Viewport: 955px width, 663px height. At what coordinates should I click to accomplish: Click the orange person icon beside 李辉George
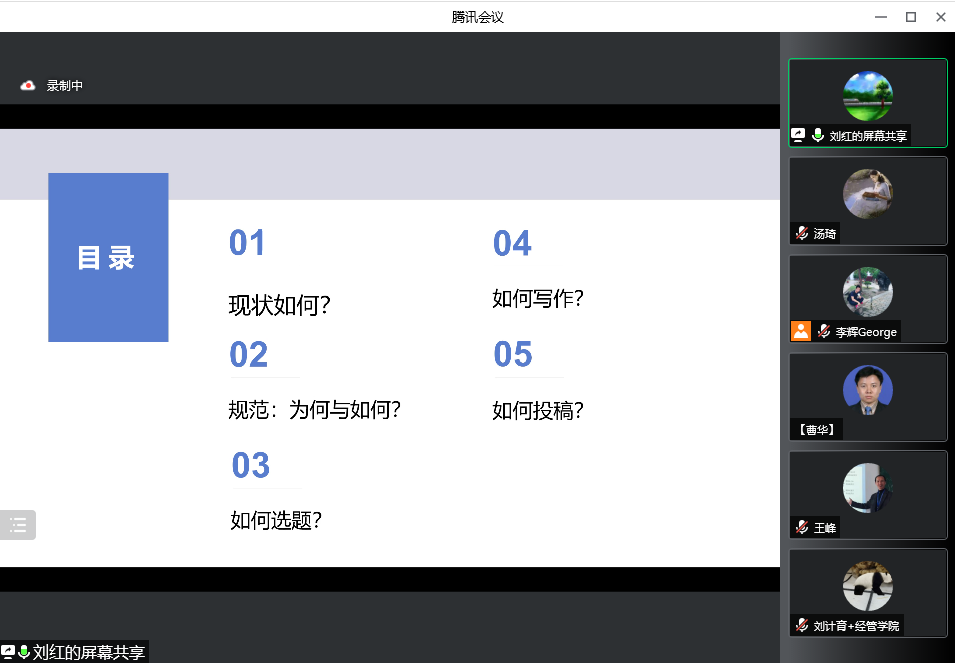(x=801, y=331)
